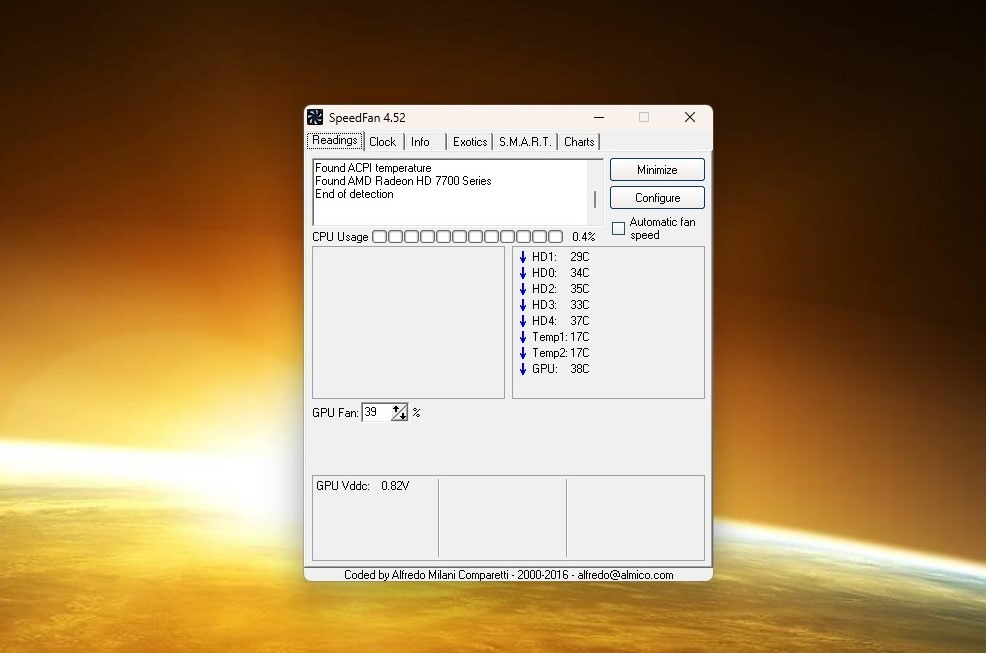Click the HD0 temperature value 34C
This screenshot has height=653, width=986.
[580, 272]
